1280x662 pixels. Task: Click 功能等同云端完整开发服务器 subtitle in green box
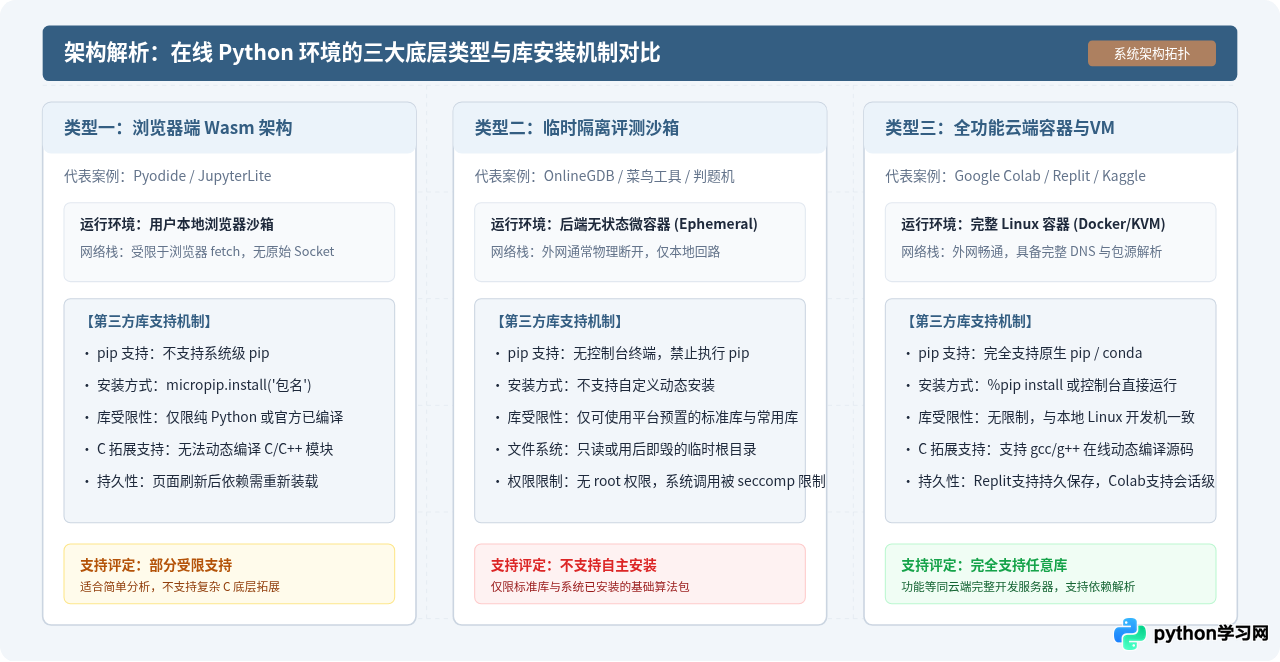(x=1018, y=587)
